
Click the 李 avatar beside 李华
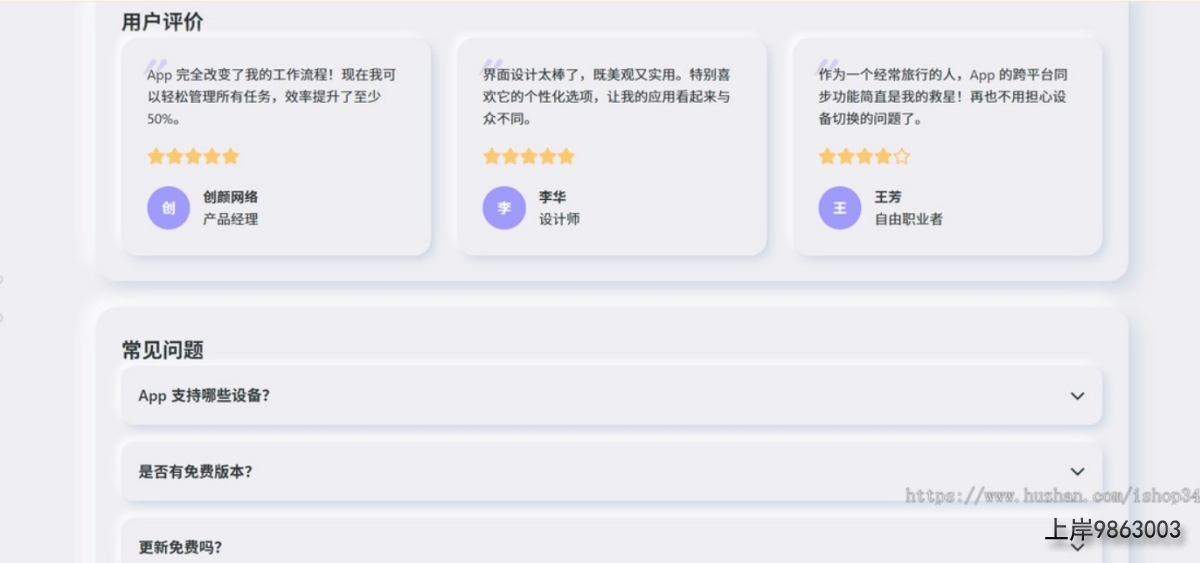point(504,208)
